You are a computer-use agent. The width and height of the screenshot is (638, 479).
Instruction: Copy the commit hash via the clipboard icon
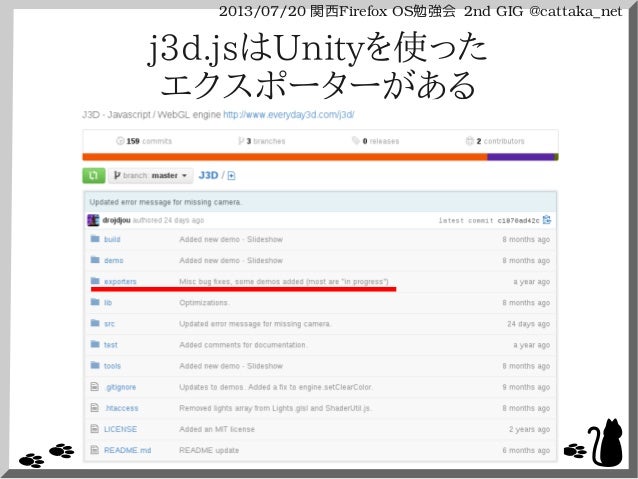coord(547,220)
